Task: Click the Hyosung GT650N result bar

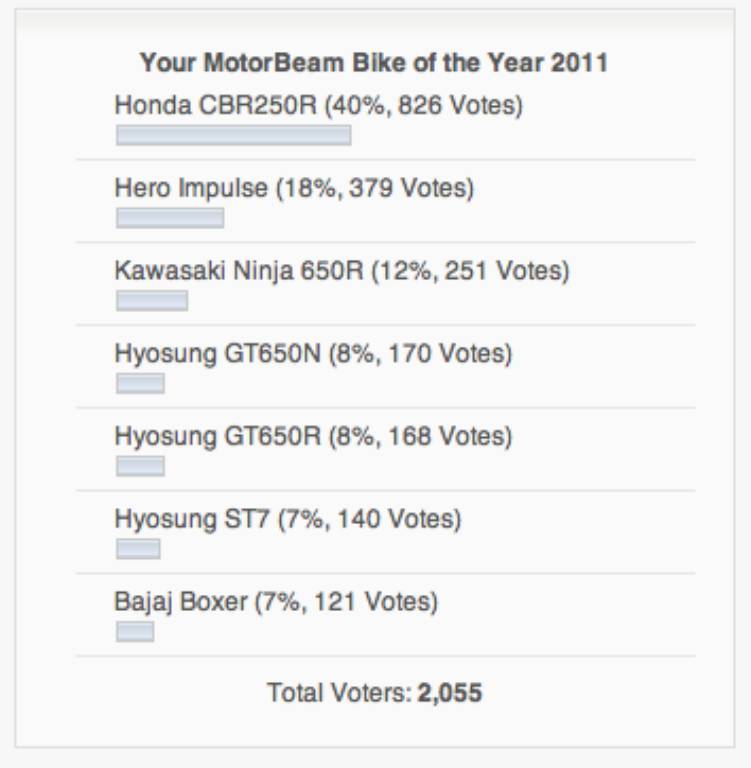Action: (x=140, y=383)
